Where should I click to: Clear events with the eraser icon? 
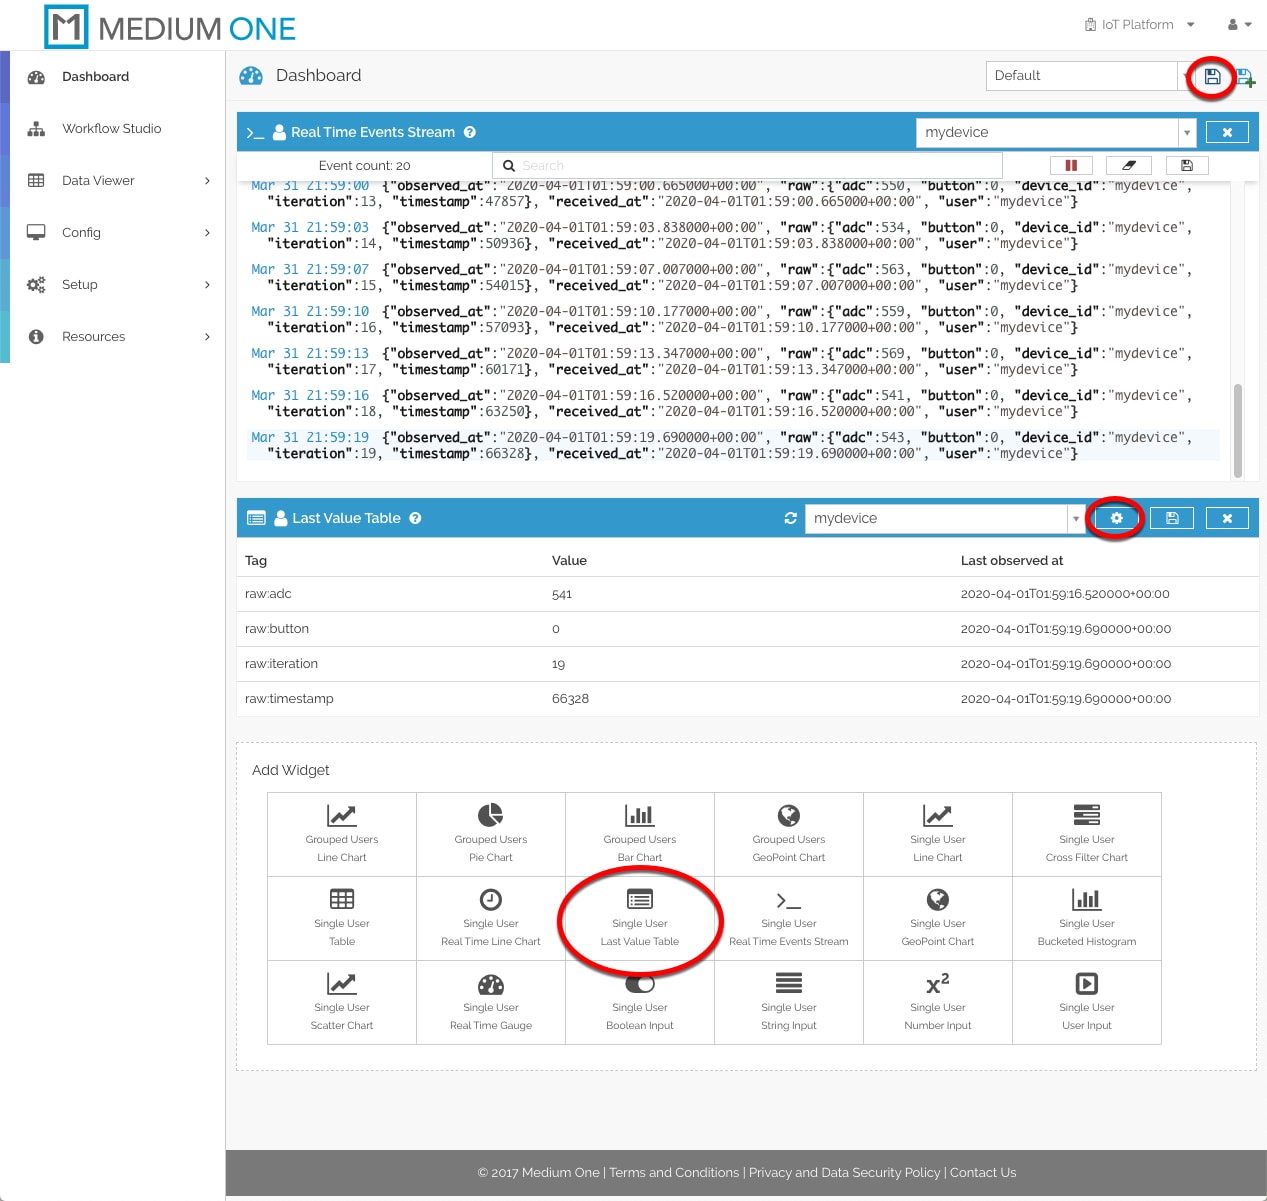coord(1129,166)
